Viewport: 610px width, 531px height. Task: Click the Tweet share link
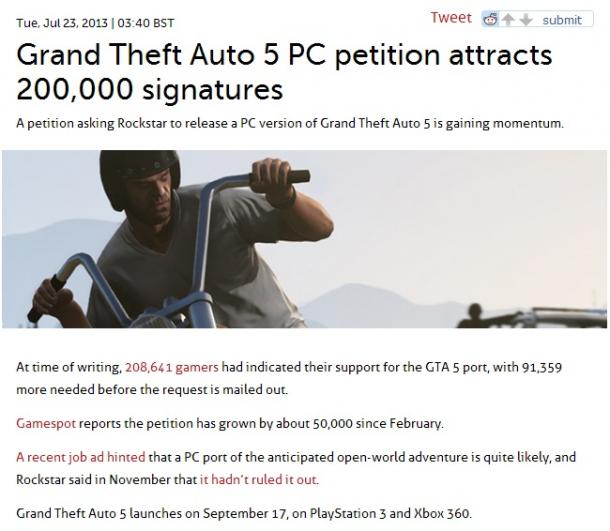click(450, 18)
